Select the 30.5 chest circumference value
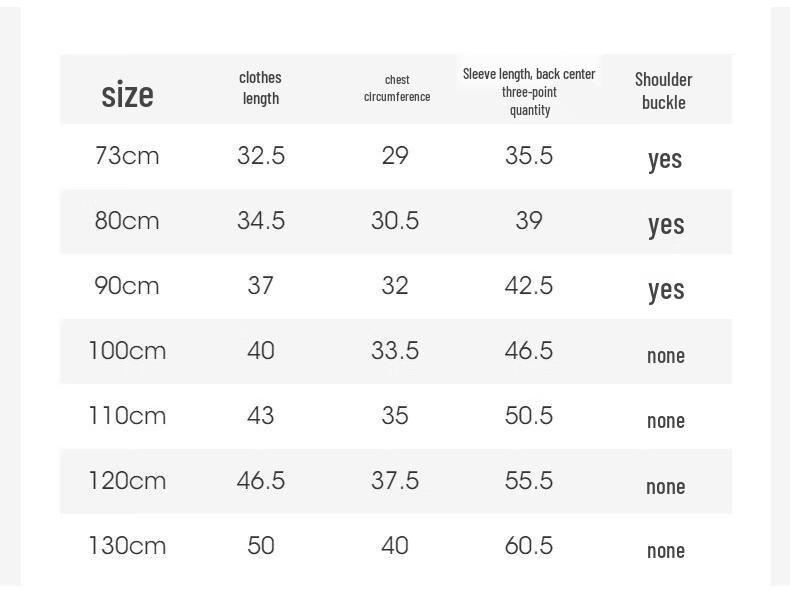Viewport: 790px width, 593px height. [395, 221]
